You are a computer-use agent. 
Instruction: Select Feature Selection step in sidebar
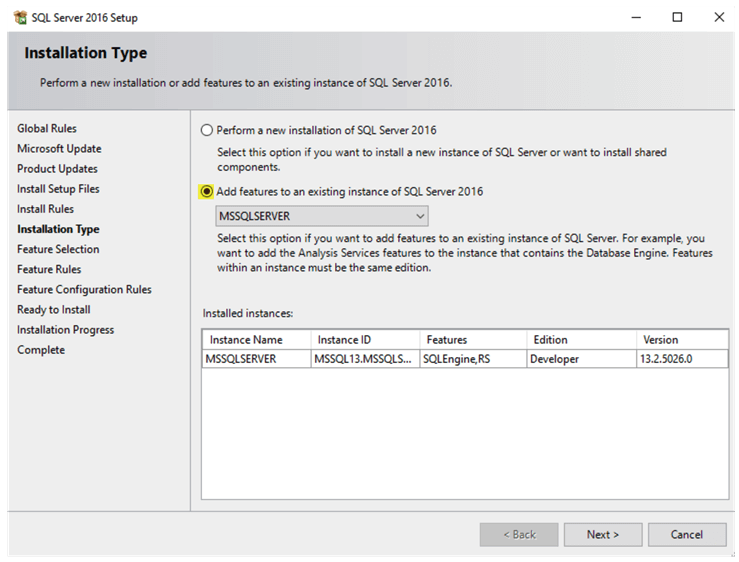coord(58,249)
